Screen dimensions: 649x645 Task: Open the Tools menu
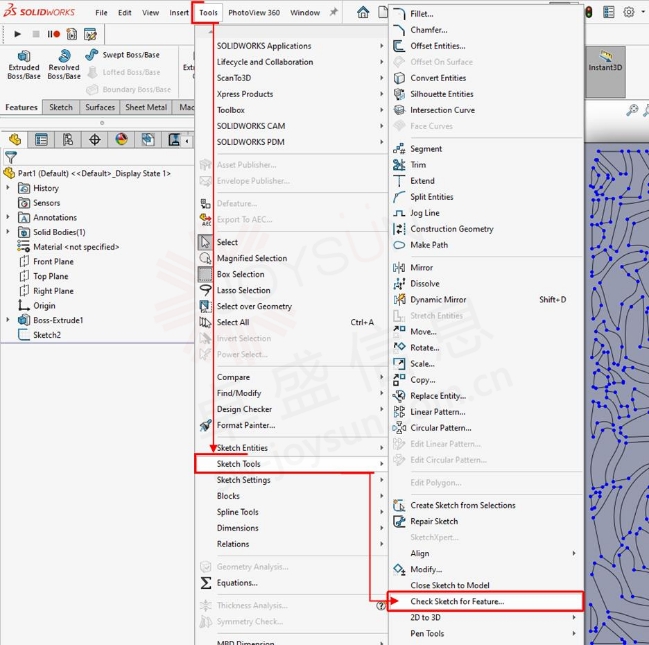(208, 13)
